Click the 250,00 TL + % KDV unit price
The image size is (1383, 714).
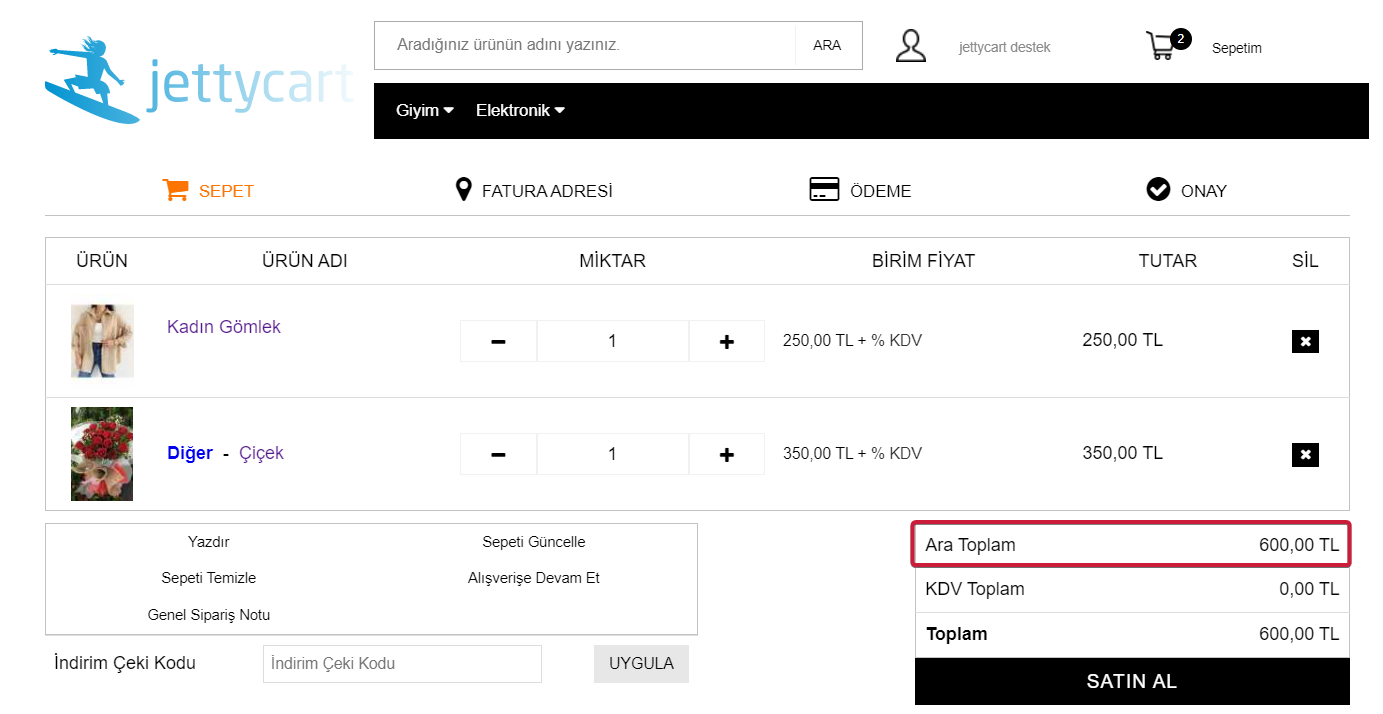(x=852, y=341)
